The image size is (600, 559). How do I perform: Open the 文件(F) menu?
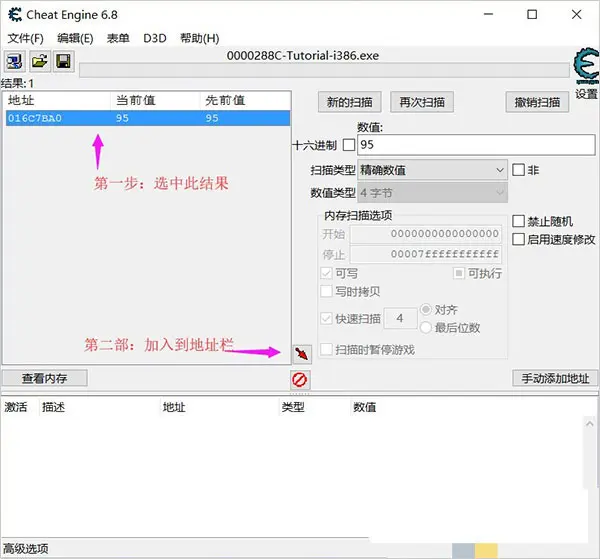pos(26,38)
